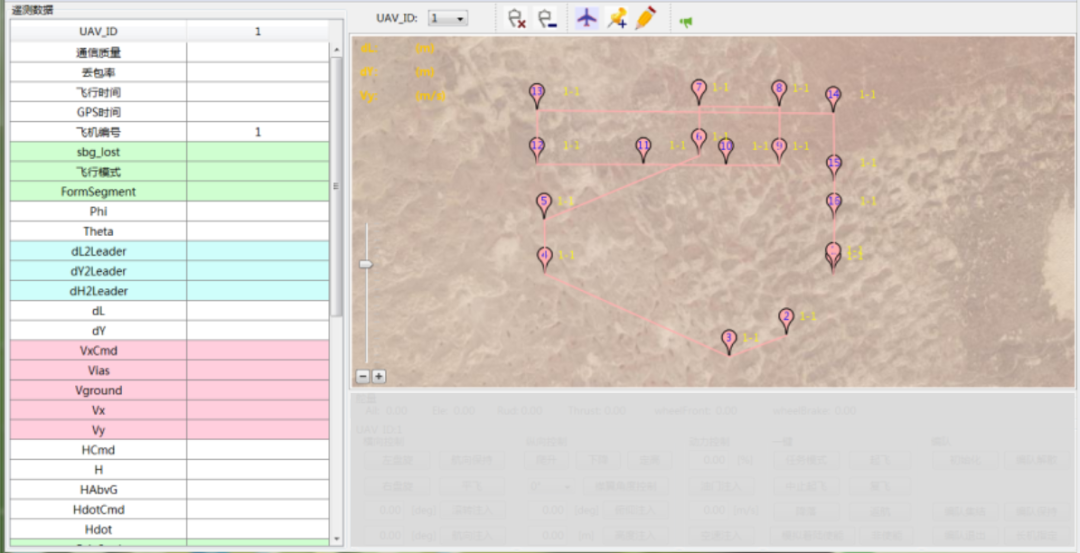The image size is (1080, 553).
Task: Click the delete route icon with red X
Action: (516, 18)
